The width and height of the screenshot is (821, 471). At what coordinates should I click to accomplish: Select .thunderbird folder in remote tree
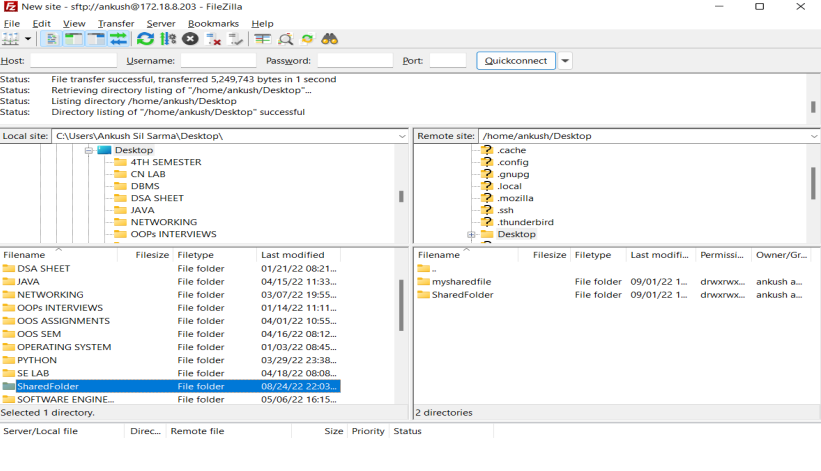[525, 222]
